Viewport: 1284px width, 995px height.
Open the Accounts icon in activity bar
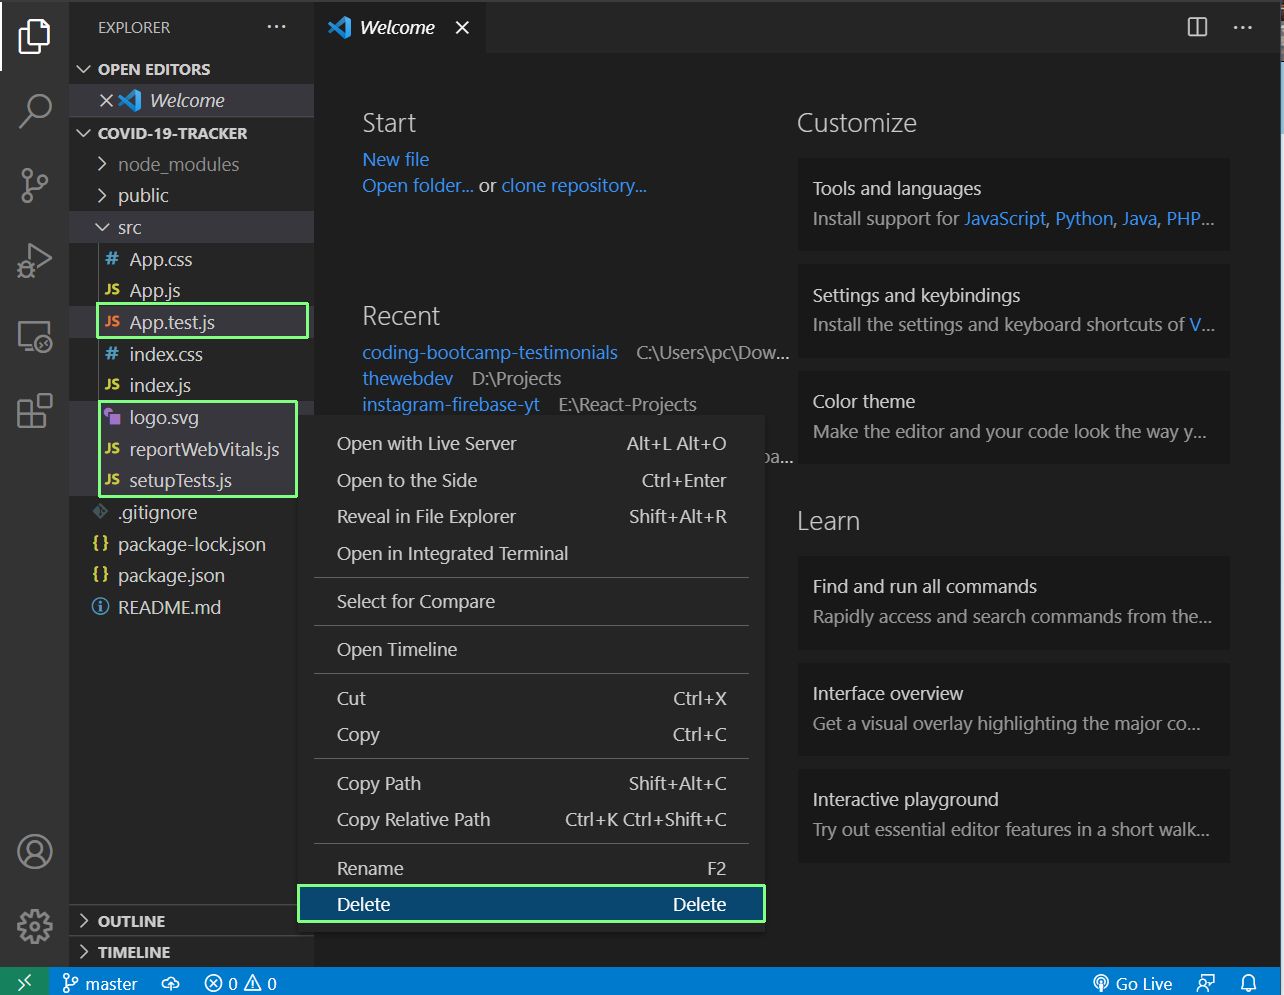point(34,852)
